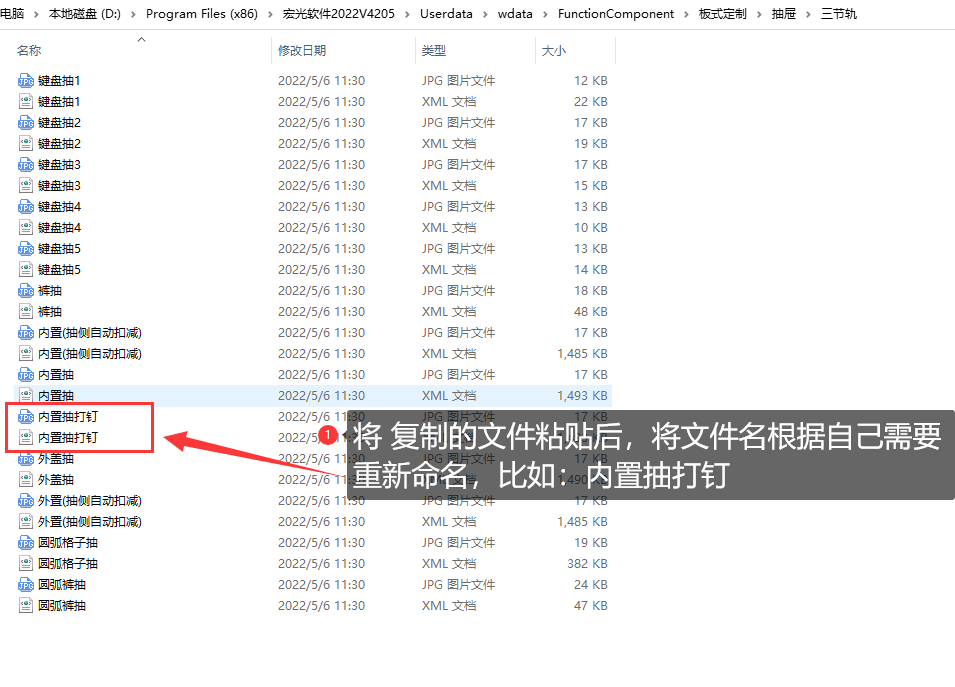Click XML icon of 内置(抽侧自动扣减)
The height and width of the screenshot is (687, 955).
[x=26, y=354]
